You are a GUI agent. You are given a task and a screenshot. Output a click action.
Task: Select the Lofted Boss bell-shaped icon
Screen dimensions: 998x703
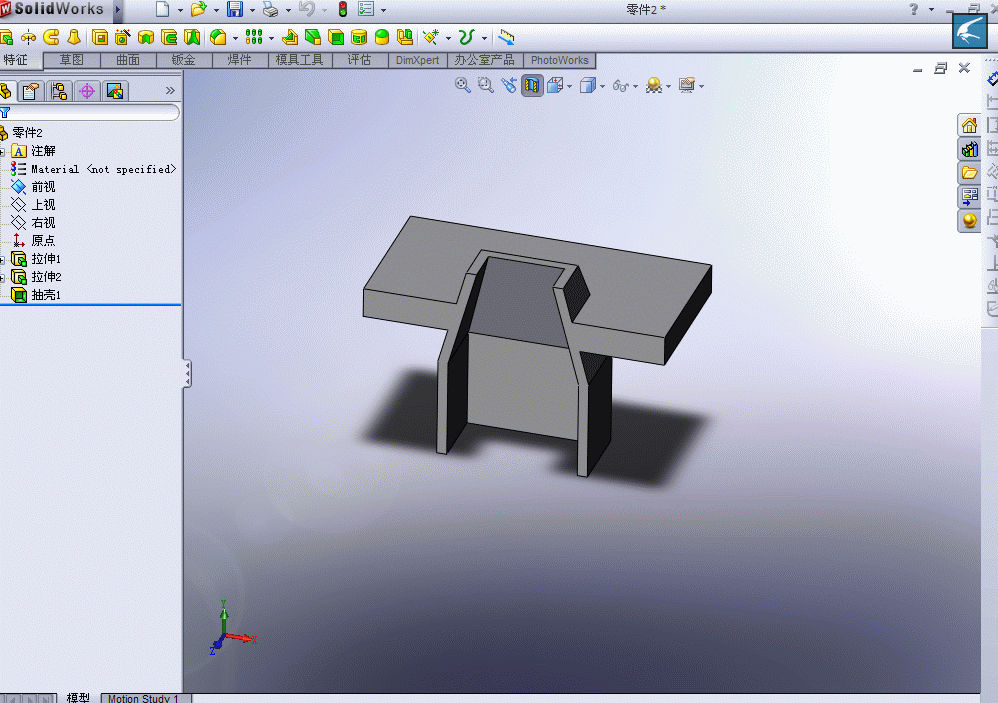(74, 38)
